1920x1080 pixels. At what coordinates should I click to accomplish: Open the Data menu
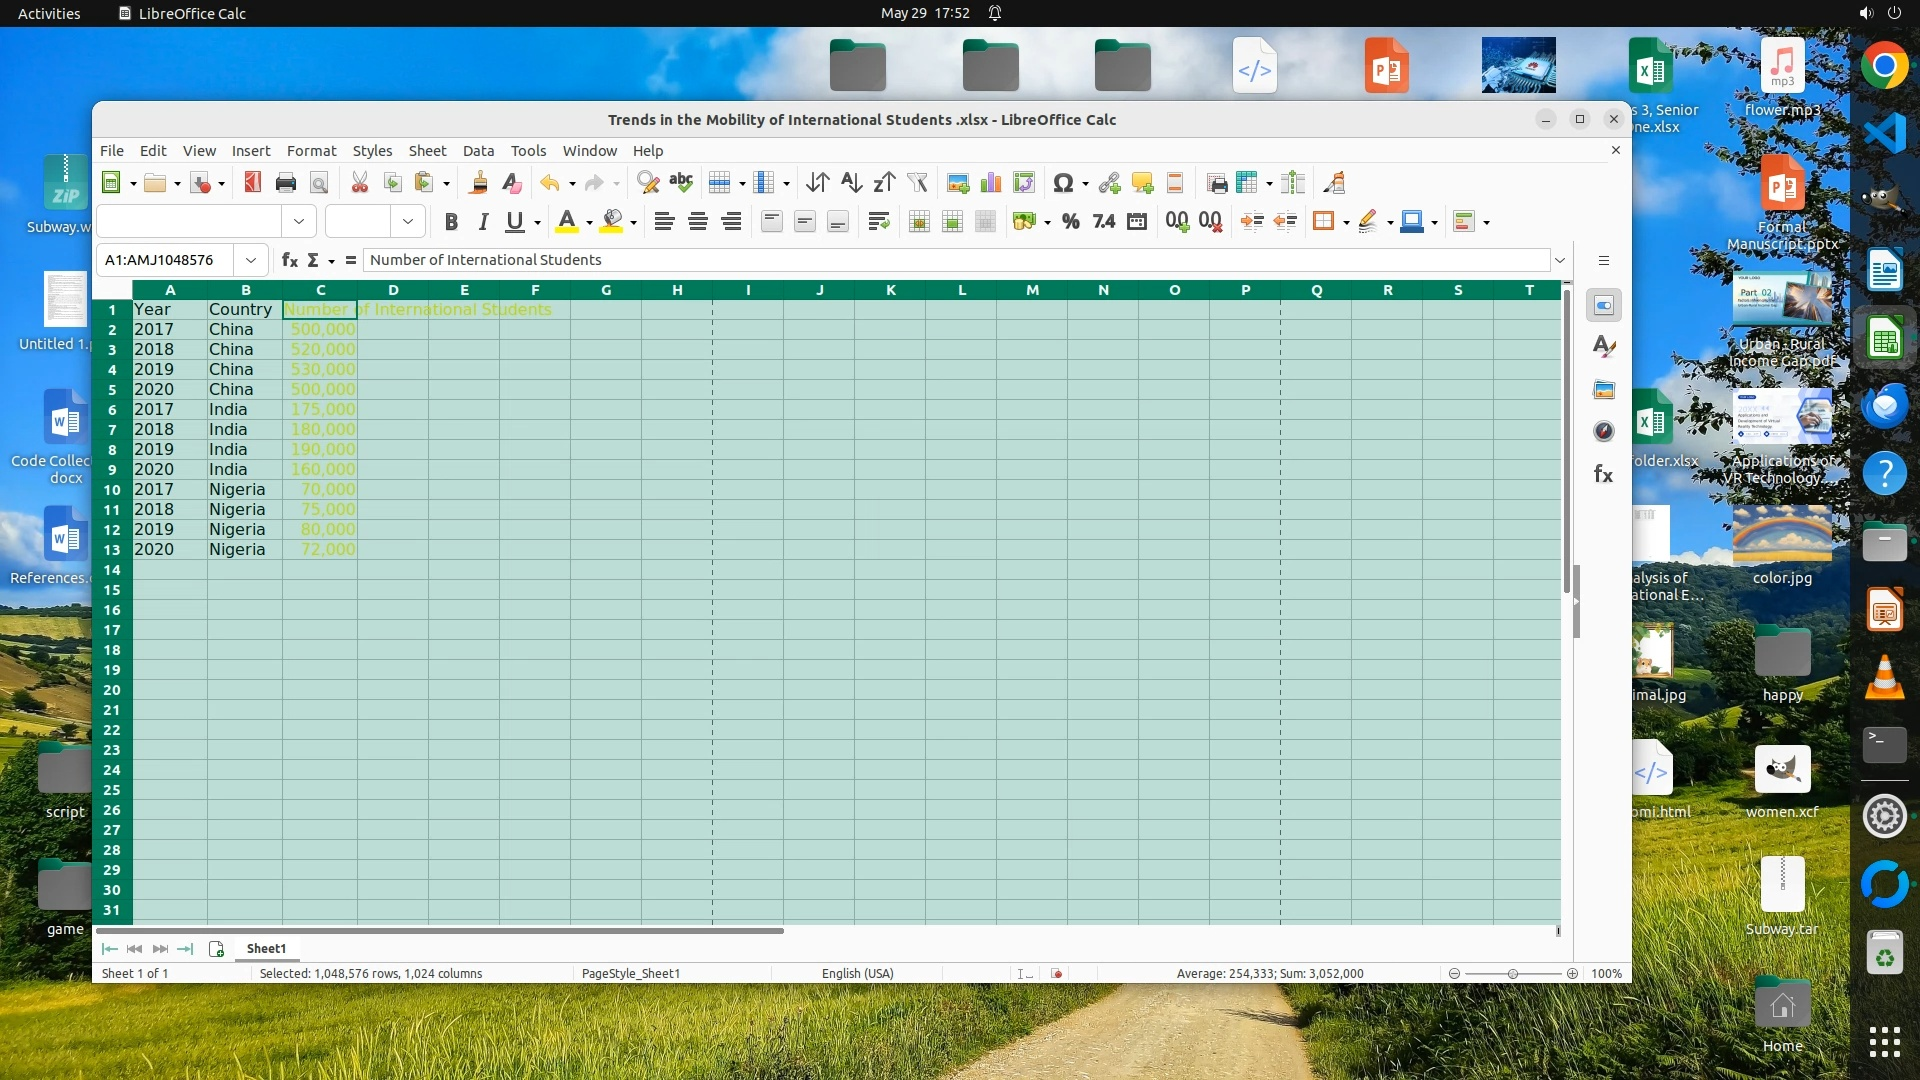478,151
